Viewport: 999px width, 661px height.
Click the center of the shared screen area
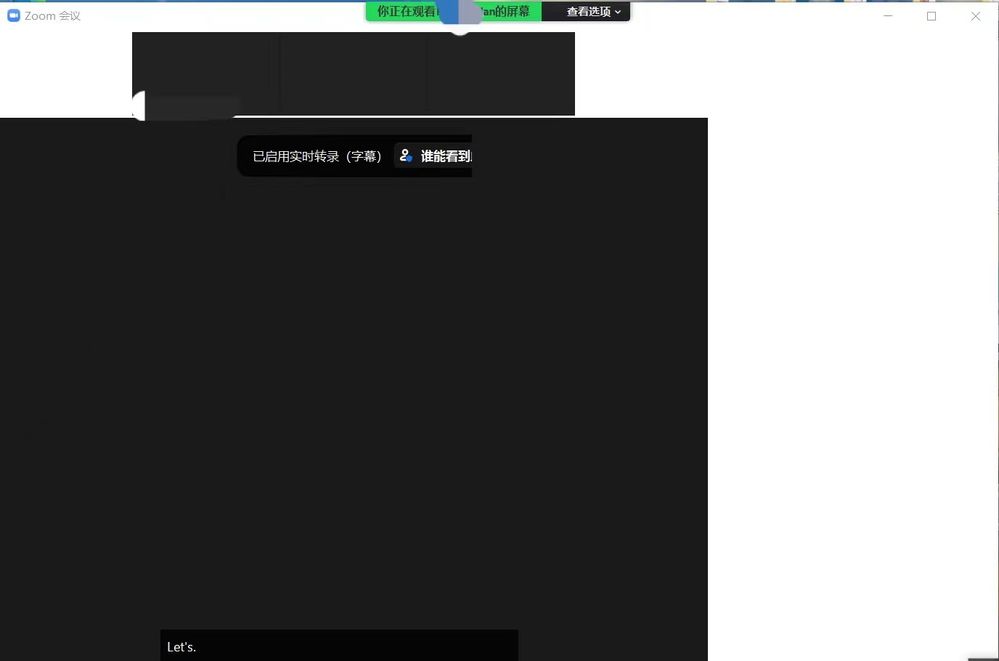pyautogui.click(x=353, y=390)
